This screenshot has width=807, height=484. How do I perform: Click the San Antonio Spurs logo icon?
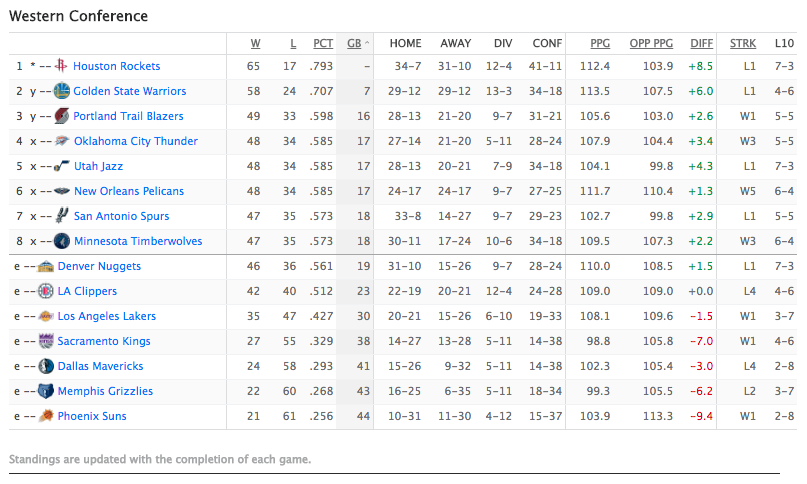tap(62, 216)
